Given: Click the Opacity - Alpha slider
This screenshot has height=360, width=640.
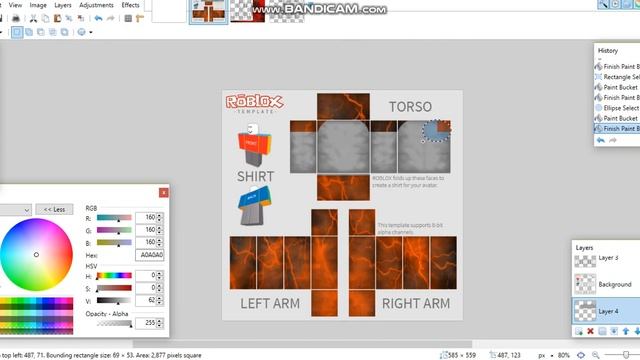Looking at the screenshot, I should click(114, 324).
